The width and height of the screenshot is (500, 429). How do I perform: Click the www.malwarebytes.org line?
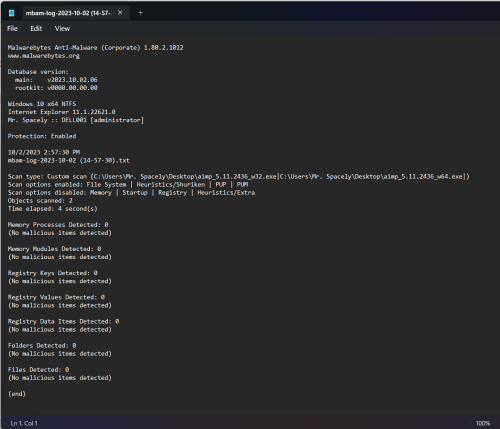[x=44, y=56]
